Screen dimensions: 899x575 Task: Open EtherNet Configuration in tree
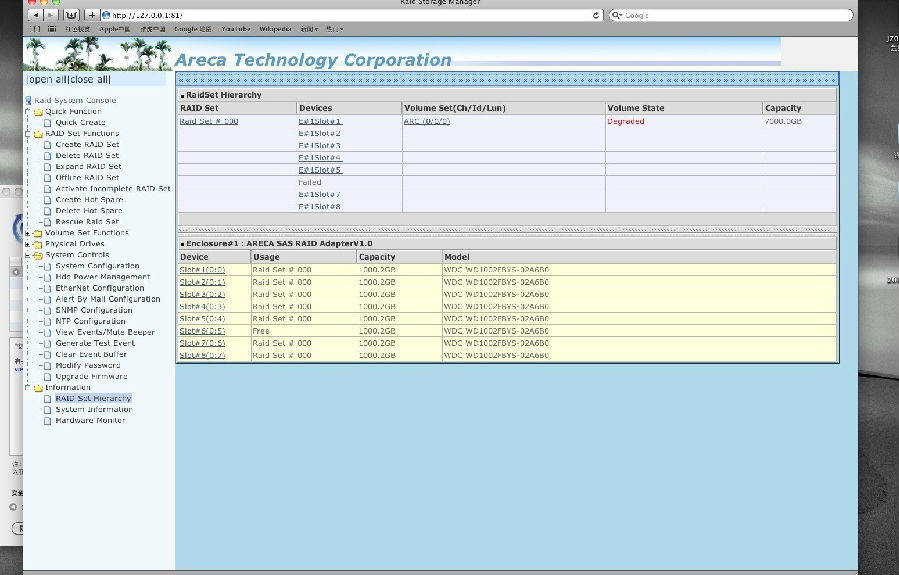[100, 288]
